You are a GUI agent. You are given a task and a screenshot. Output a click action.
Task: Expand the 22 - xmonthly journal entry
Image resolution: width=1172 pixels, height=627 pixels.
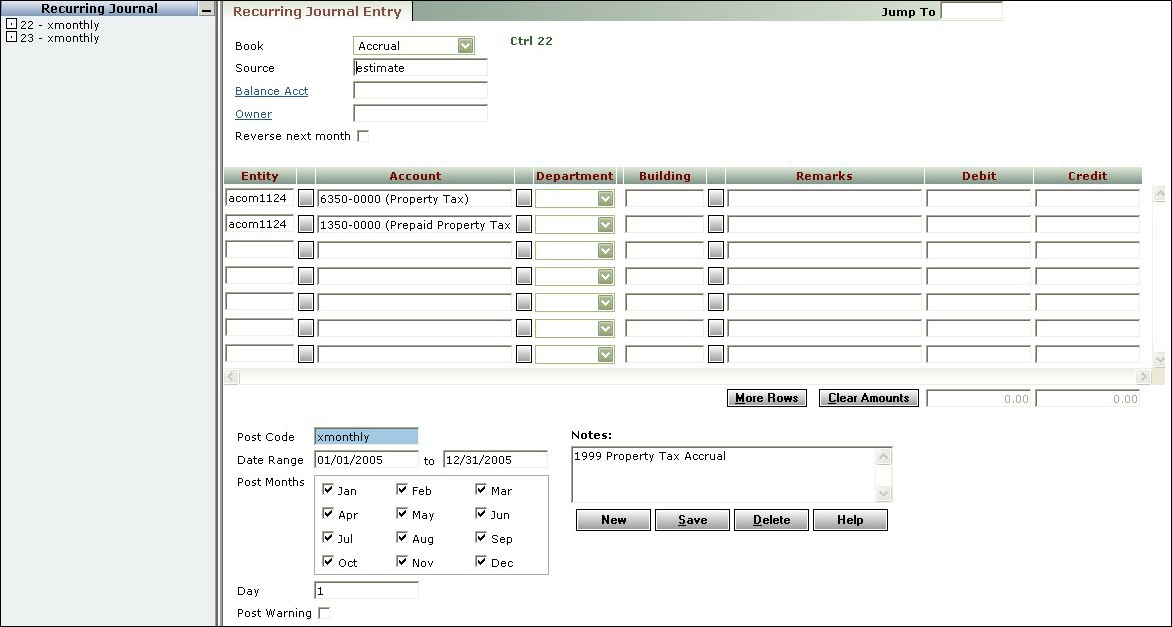pos(10,24)
